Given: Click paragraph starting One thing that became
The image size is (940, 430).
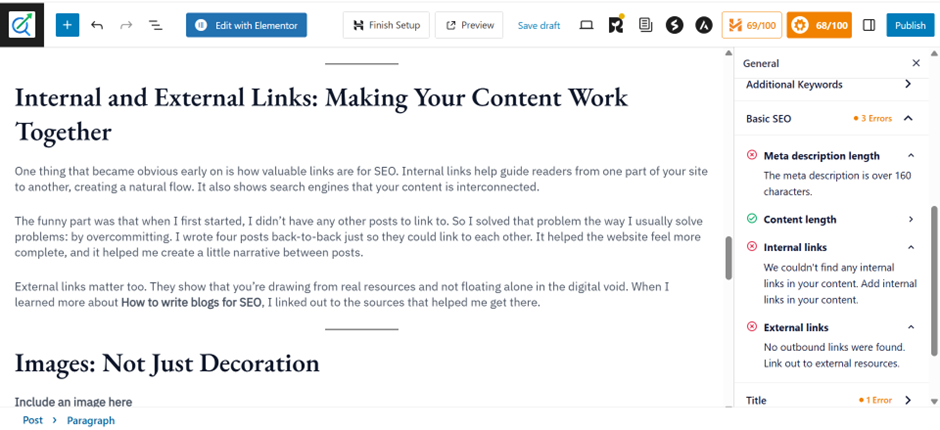Looking at the screenshot, I should click(x=361, y=179).
